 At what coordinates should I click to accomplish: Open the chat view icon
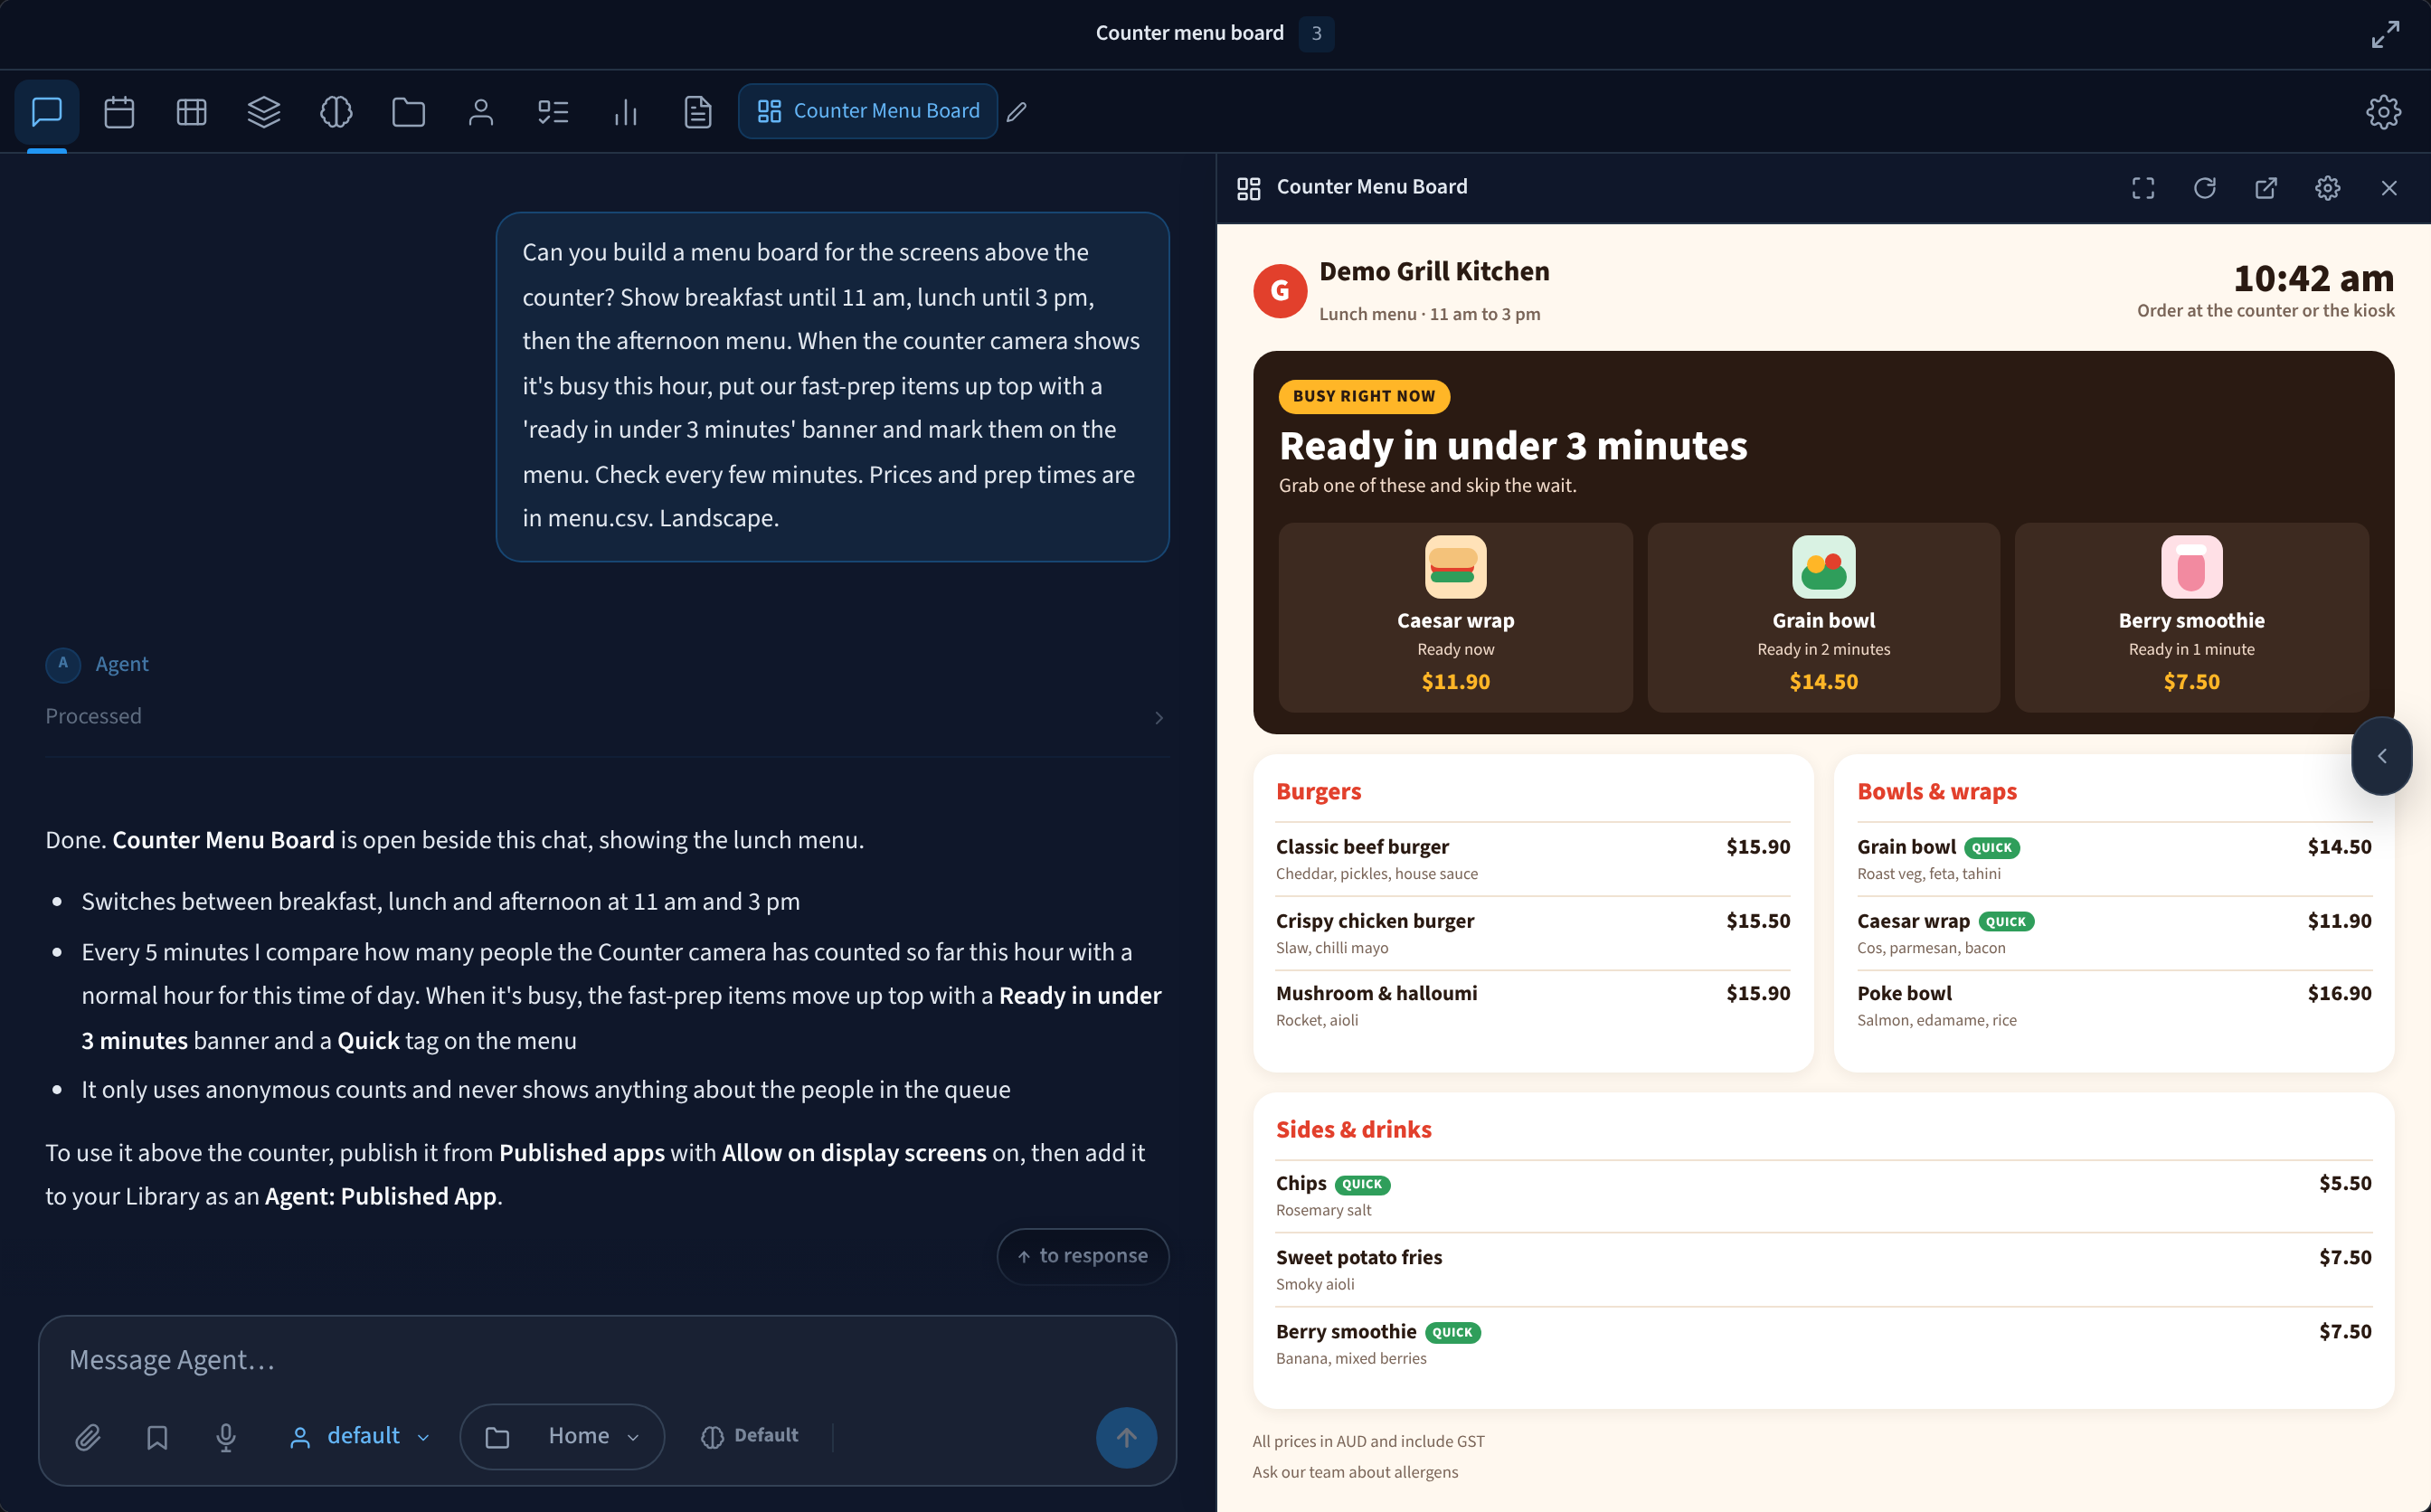tap(47, 111)
